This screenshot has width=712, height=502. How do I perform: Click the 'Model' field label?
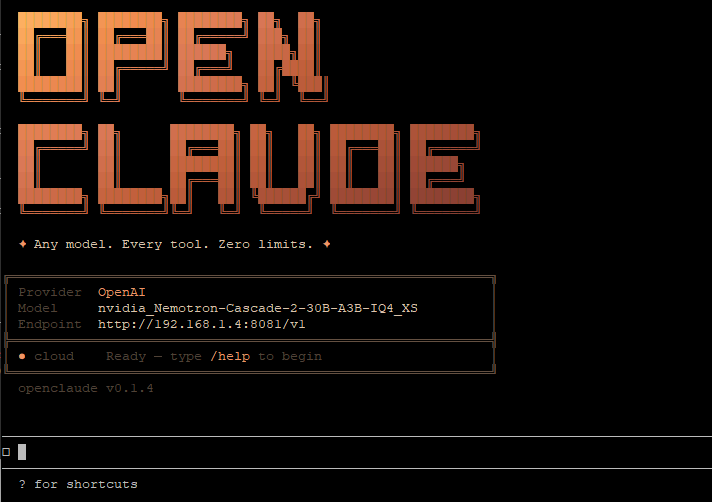tap(38, 308)
